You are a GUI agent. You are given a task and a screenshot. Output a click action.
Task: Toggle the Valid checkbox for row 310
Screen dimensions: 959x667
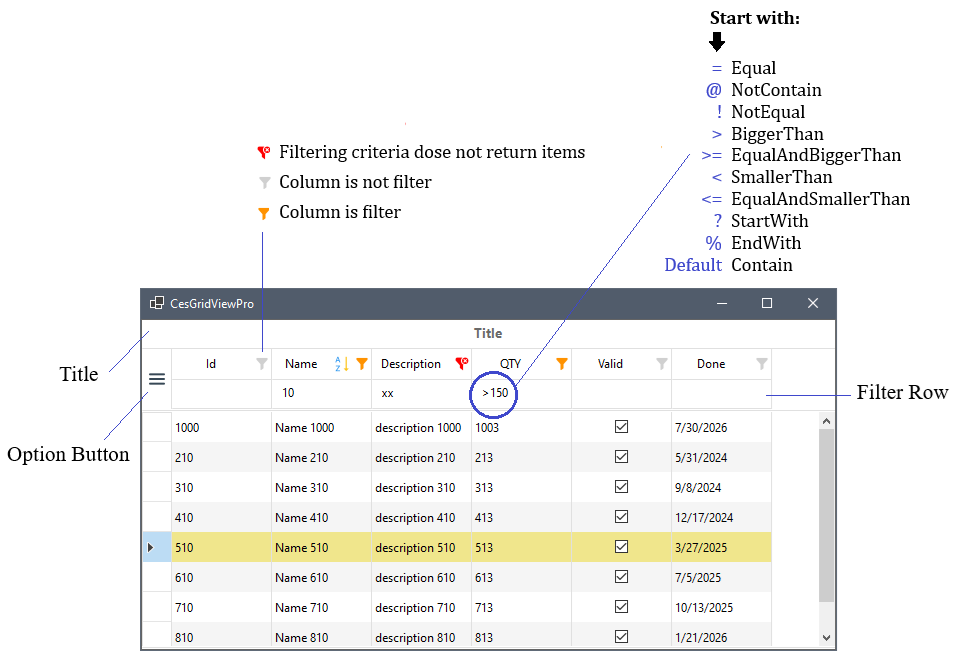(x=621, y=487)
